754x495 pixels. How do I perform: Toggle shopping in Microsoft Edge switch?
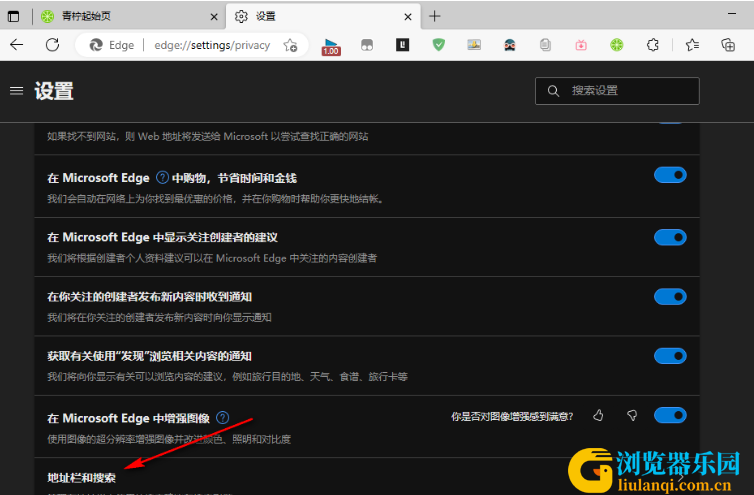pyautogui.click(x=670, y=175)
